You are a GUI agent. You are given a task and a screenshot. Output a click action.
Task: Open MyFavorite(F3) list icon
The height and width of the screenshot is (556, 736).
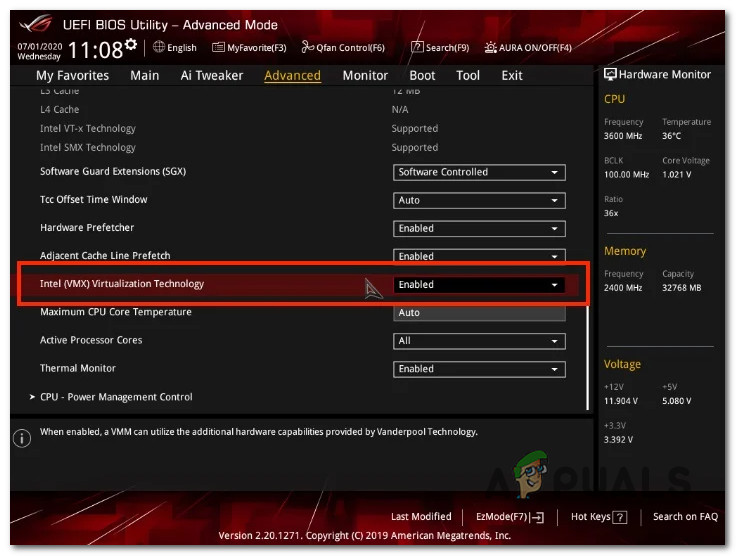coord(218,47)
